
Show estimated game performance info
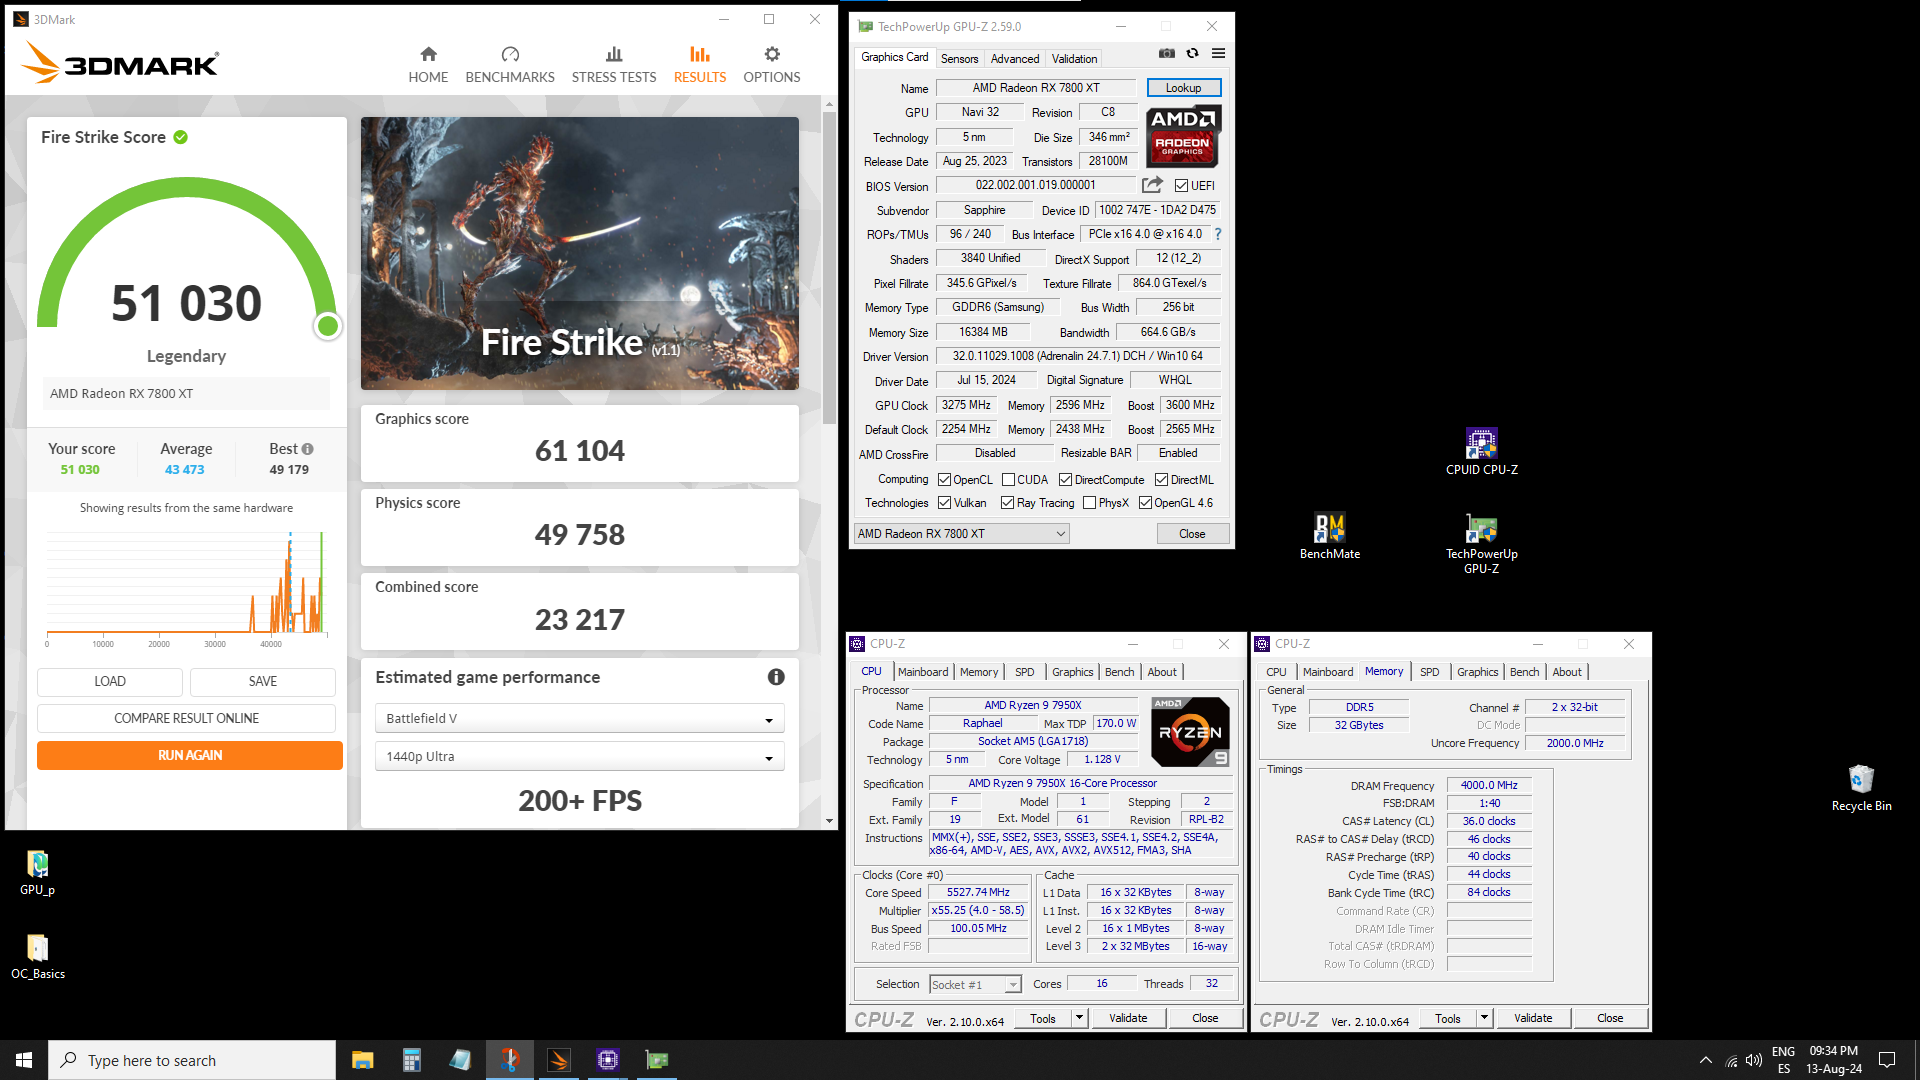(x=776, y=677)
